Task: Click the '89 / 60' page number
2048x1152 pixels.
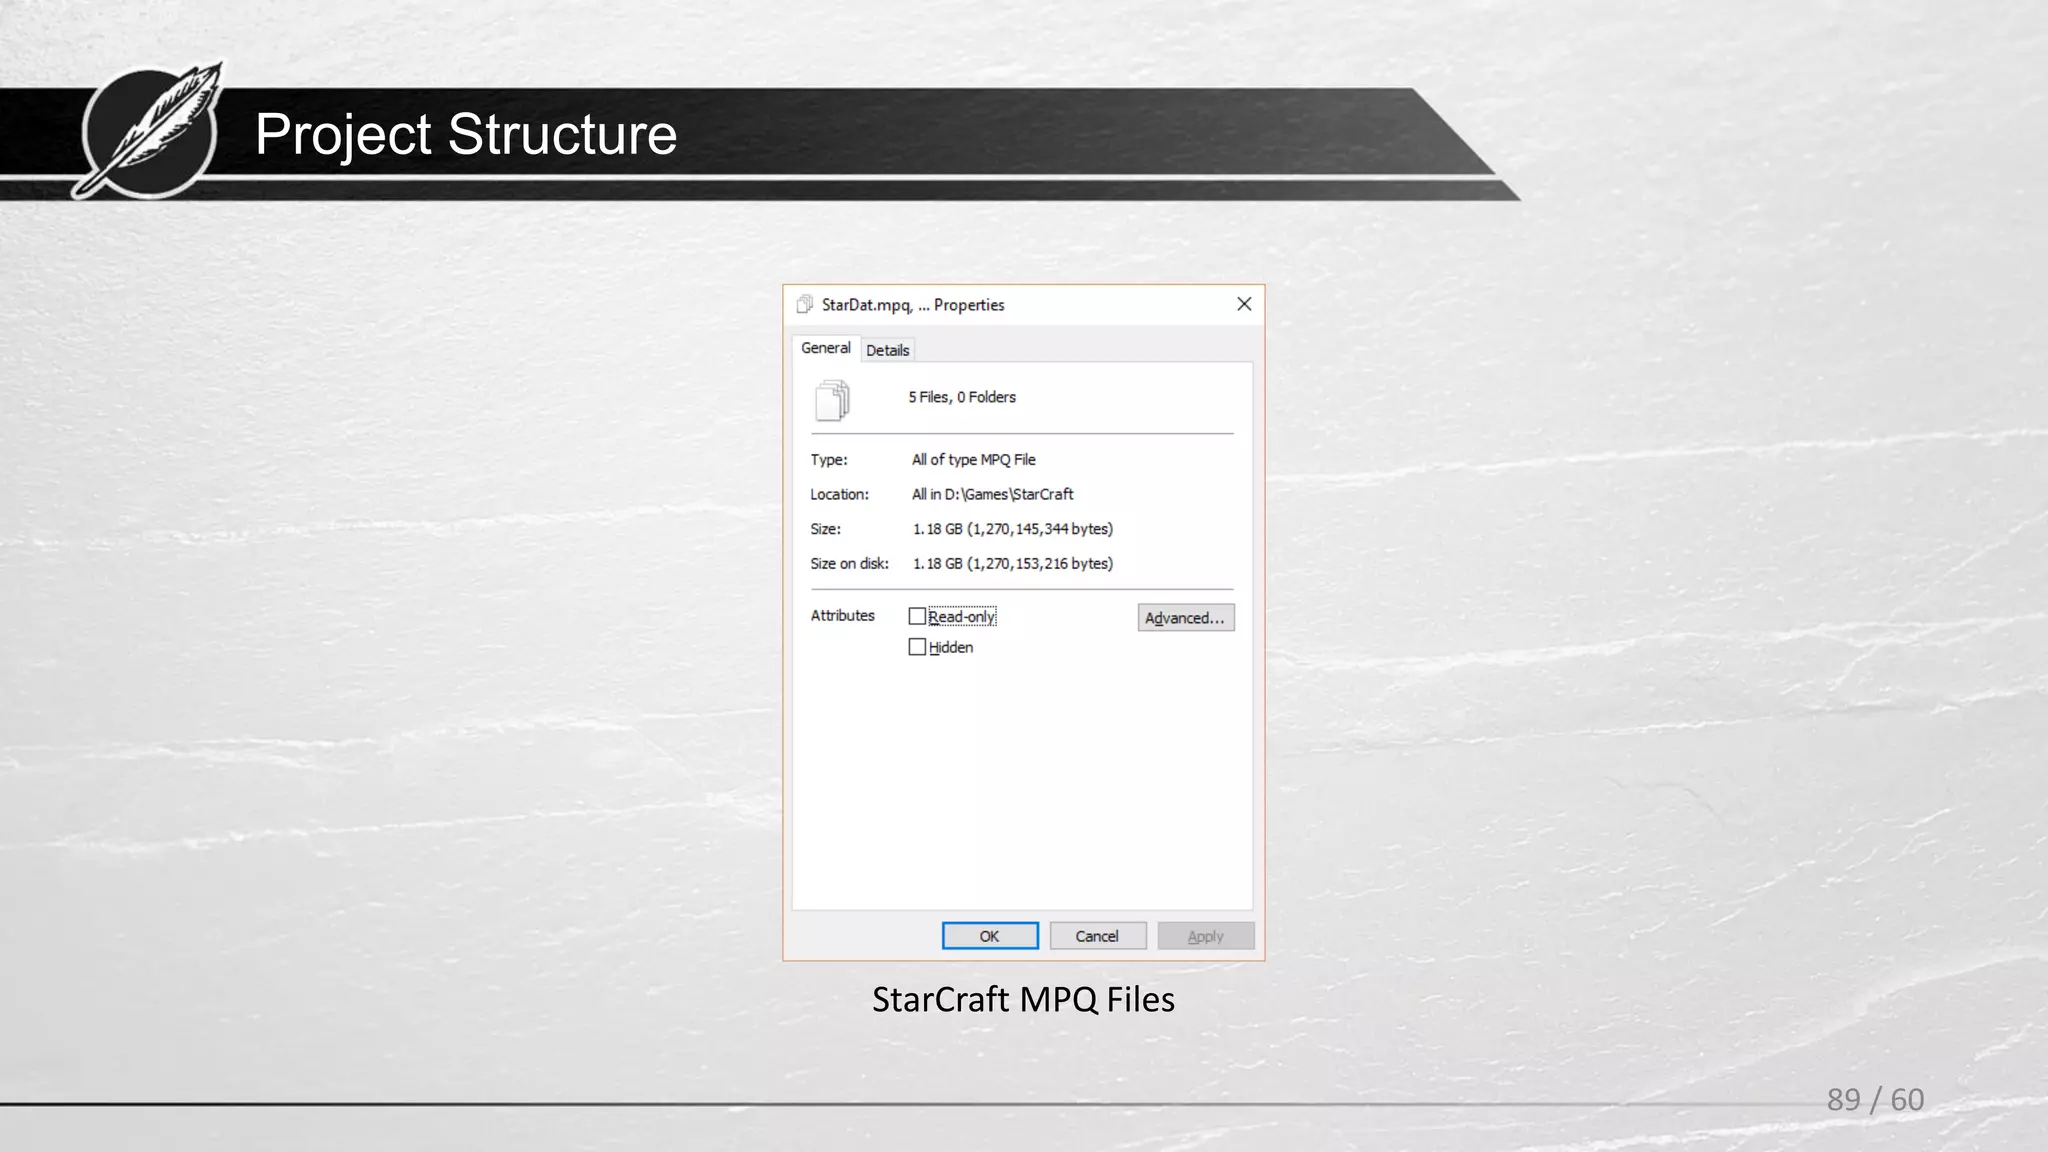Action: (x=1875, y=1099)
